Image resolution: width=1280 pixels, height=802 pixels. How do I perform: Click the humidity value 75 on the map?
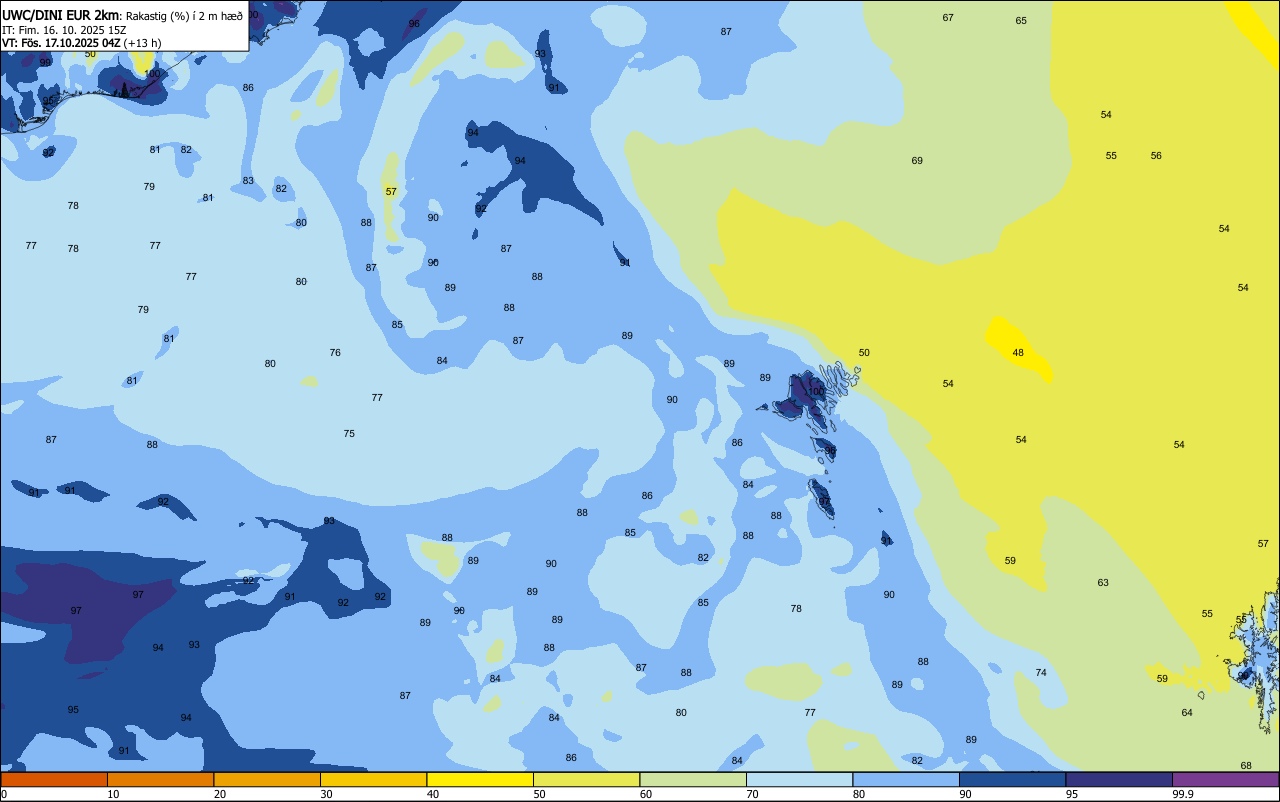point(349,434)
